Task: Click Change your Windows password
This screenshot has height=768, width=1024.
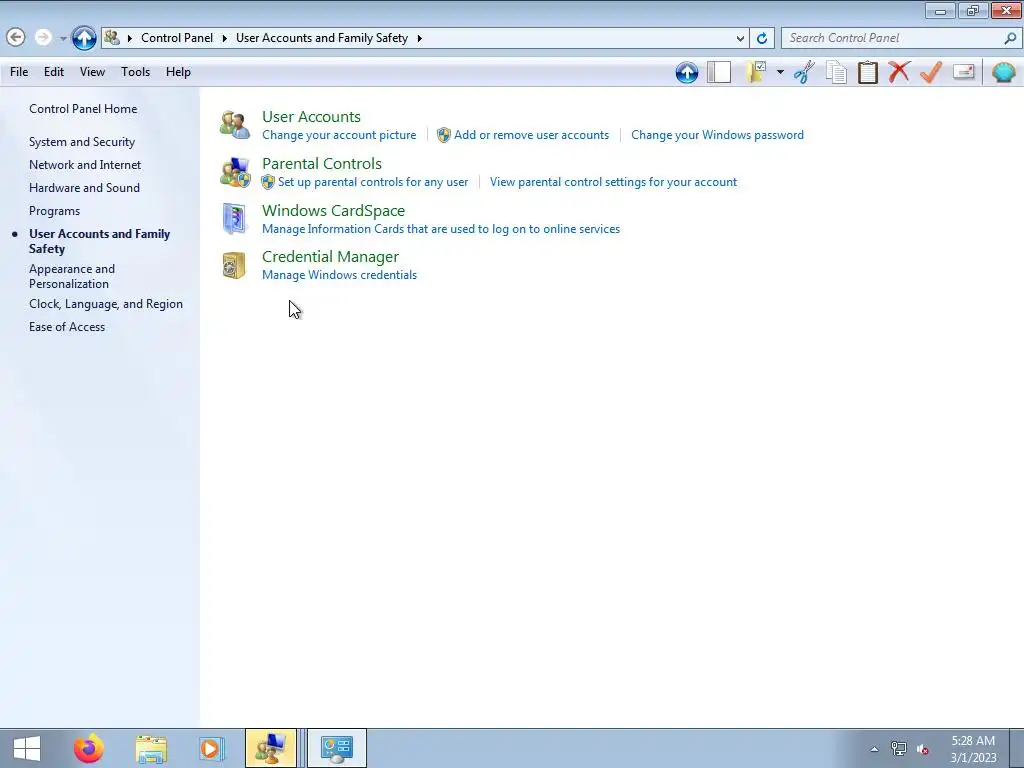Action: [717, 135]
